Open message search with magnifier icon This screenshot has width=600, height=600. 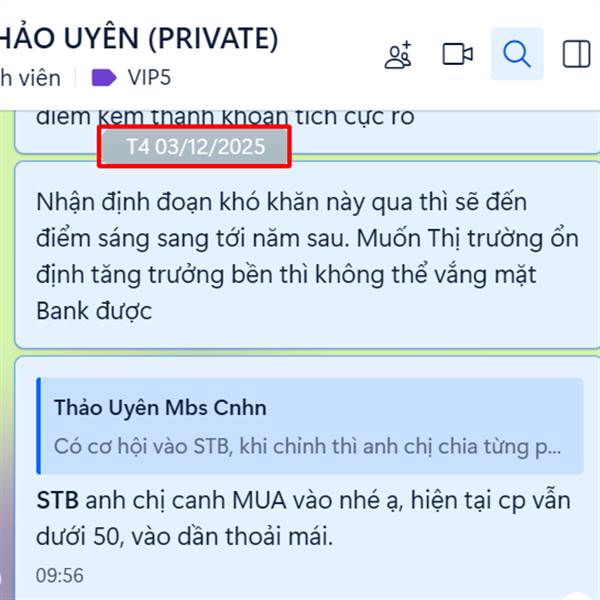(517, 54)
